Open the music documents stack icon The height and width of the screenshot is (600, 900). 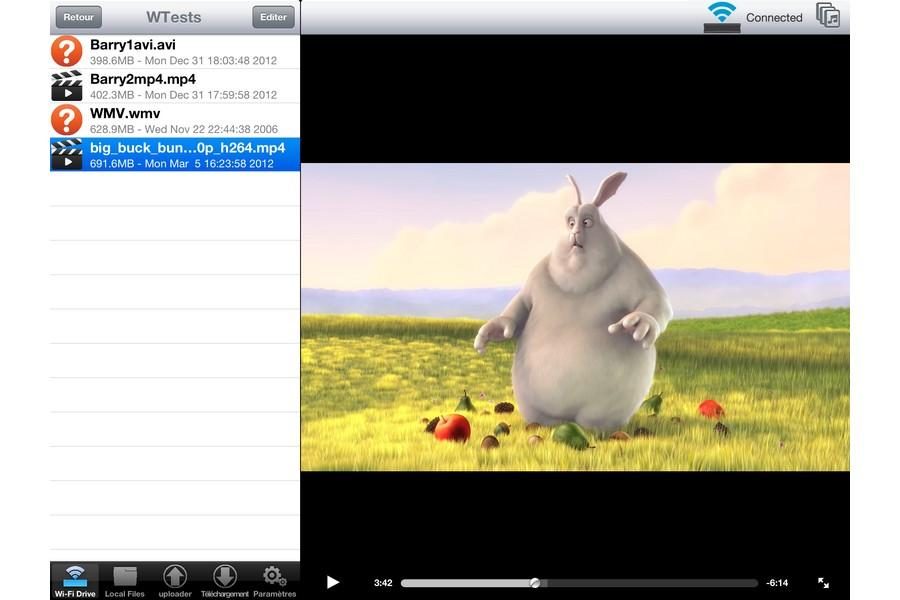click(828, 16)
